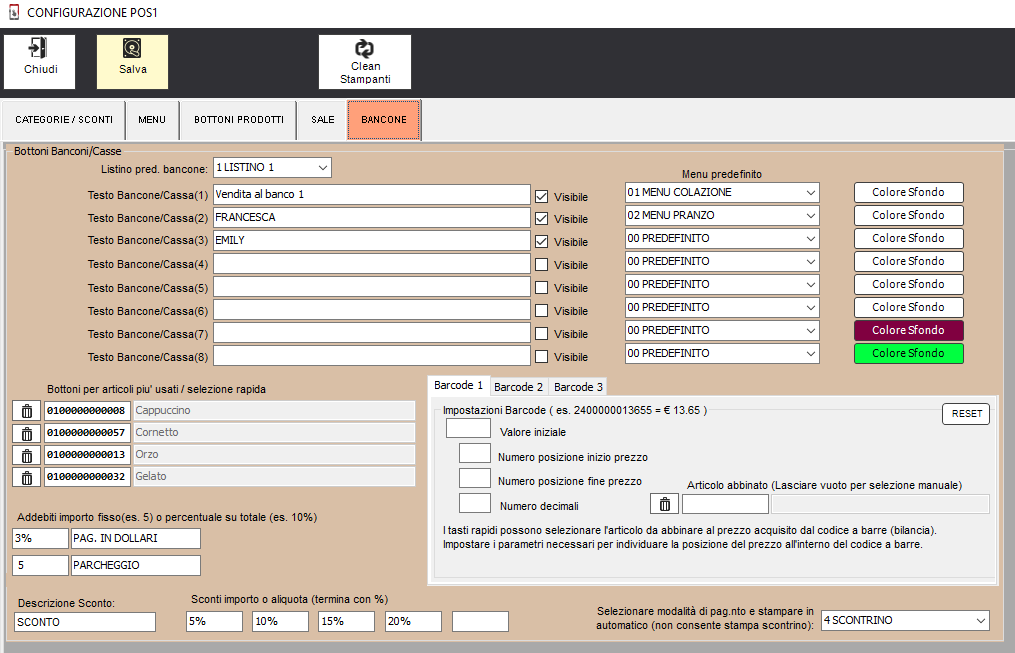Click the 0100000000008 article code field
The width and height of the screenshot is (1015, 653).
click(87, 411)
